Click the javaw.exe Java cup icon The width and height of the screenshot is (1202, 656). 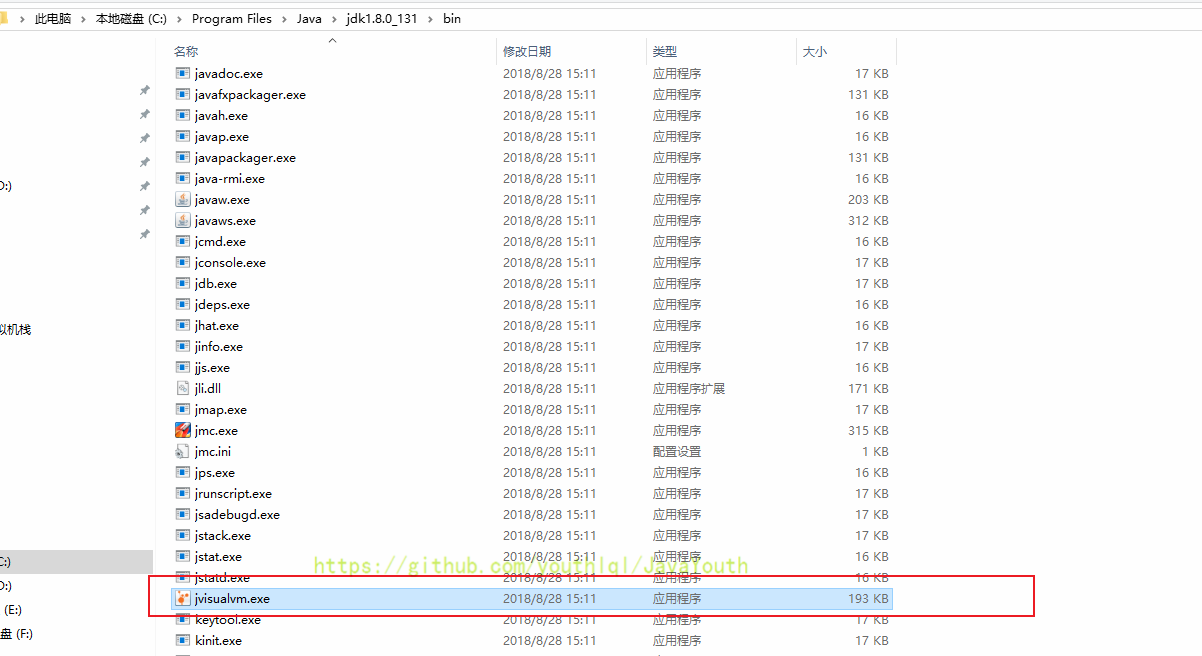coord(182,199)
